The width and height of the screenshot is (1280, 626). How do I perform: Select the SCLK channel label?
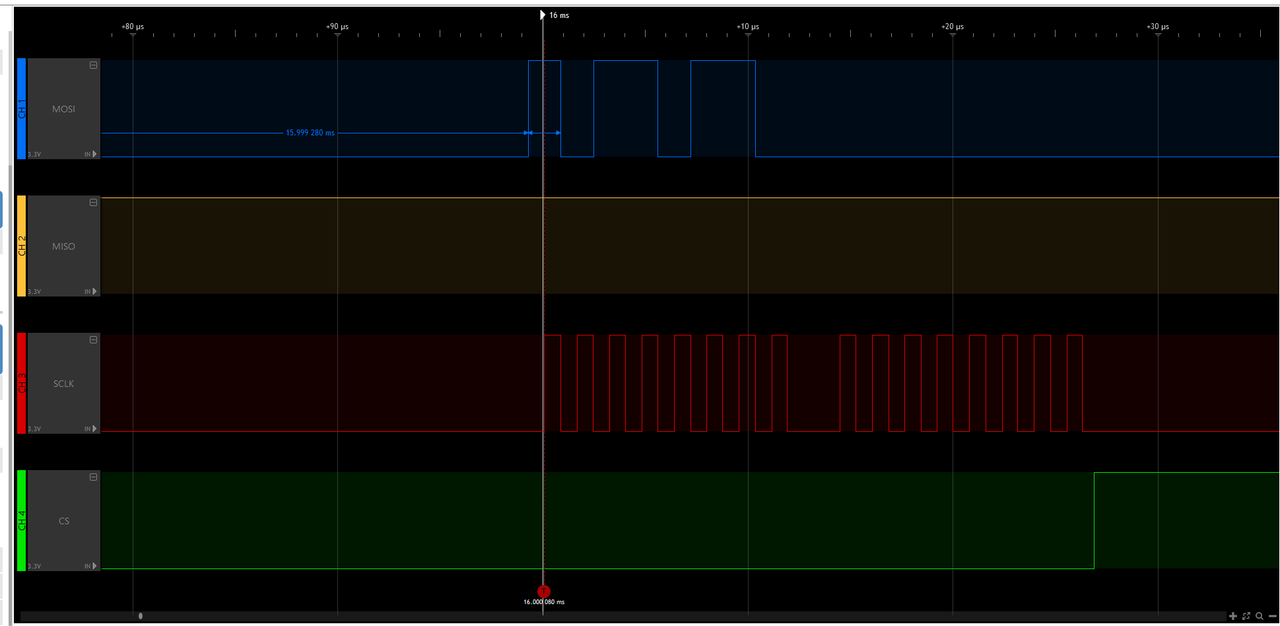pos(64,383)
